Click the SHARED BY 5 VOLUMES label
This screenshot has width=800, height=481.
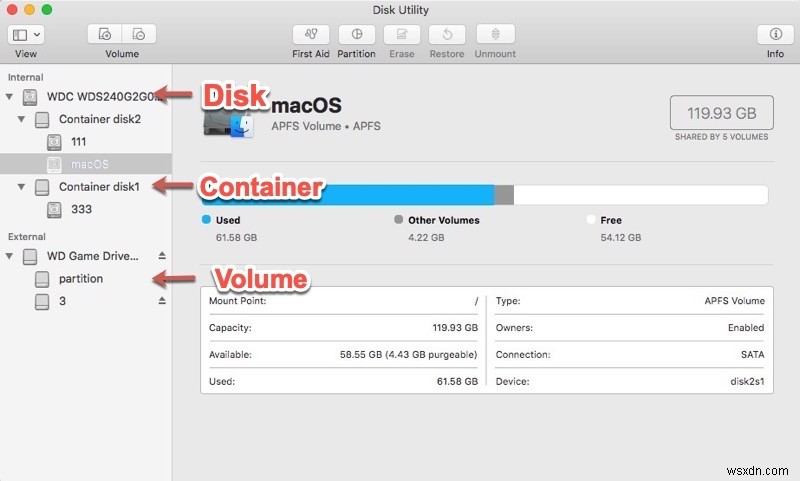coord(721,137)
